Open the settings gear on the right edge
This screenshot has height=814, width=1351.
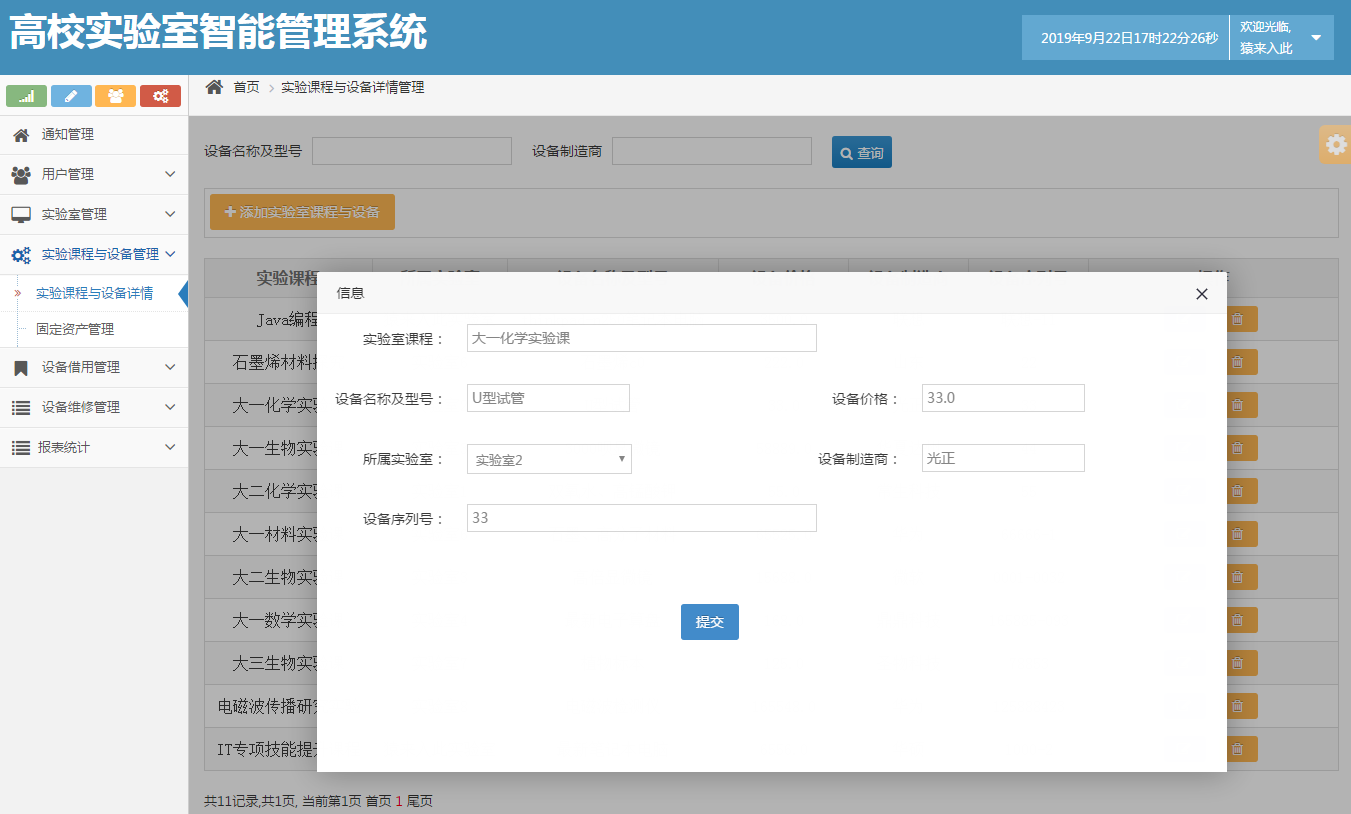click(x=1336, y=144)
